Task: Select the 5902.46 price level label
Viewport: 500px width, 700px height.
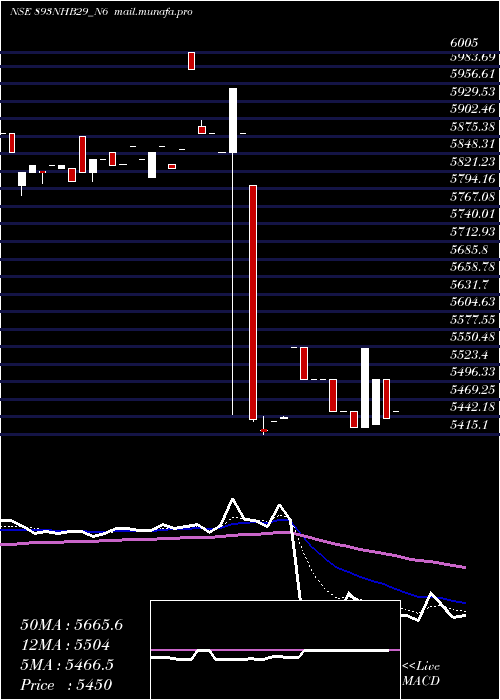Action: click(472, 109)
